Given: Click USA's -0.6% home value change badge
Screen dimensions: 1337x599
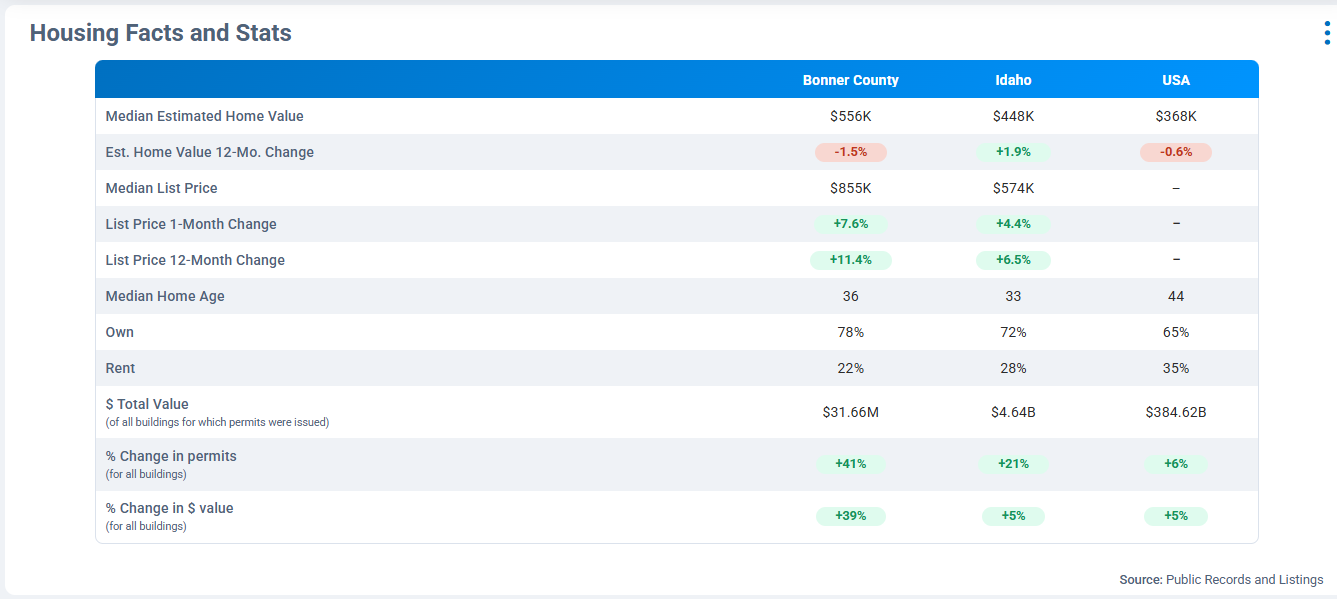Looking at the screenshot, I should pyautogui.click(x=1175, y=152).
